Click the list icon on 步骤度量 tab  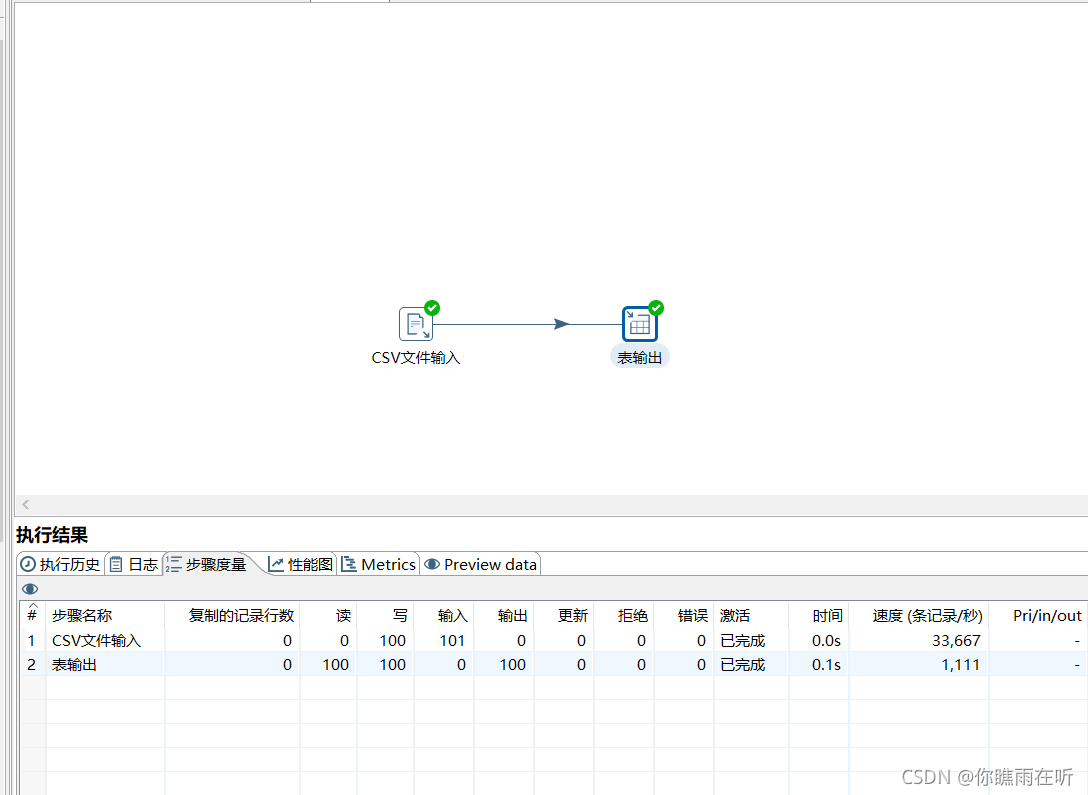pyautogui.click(x=173, y=563)
